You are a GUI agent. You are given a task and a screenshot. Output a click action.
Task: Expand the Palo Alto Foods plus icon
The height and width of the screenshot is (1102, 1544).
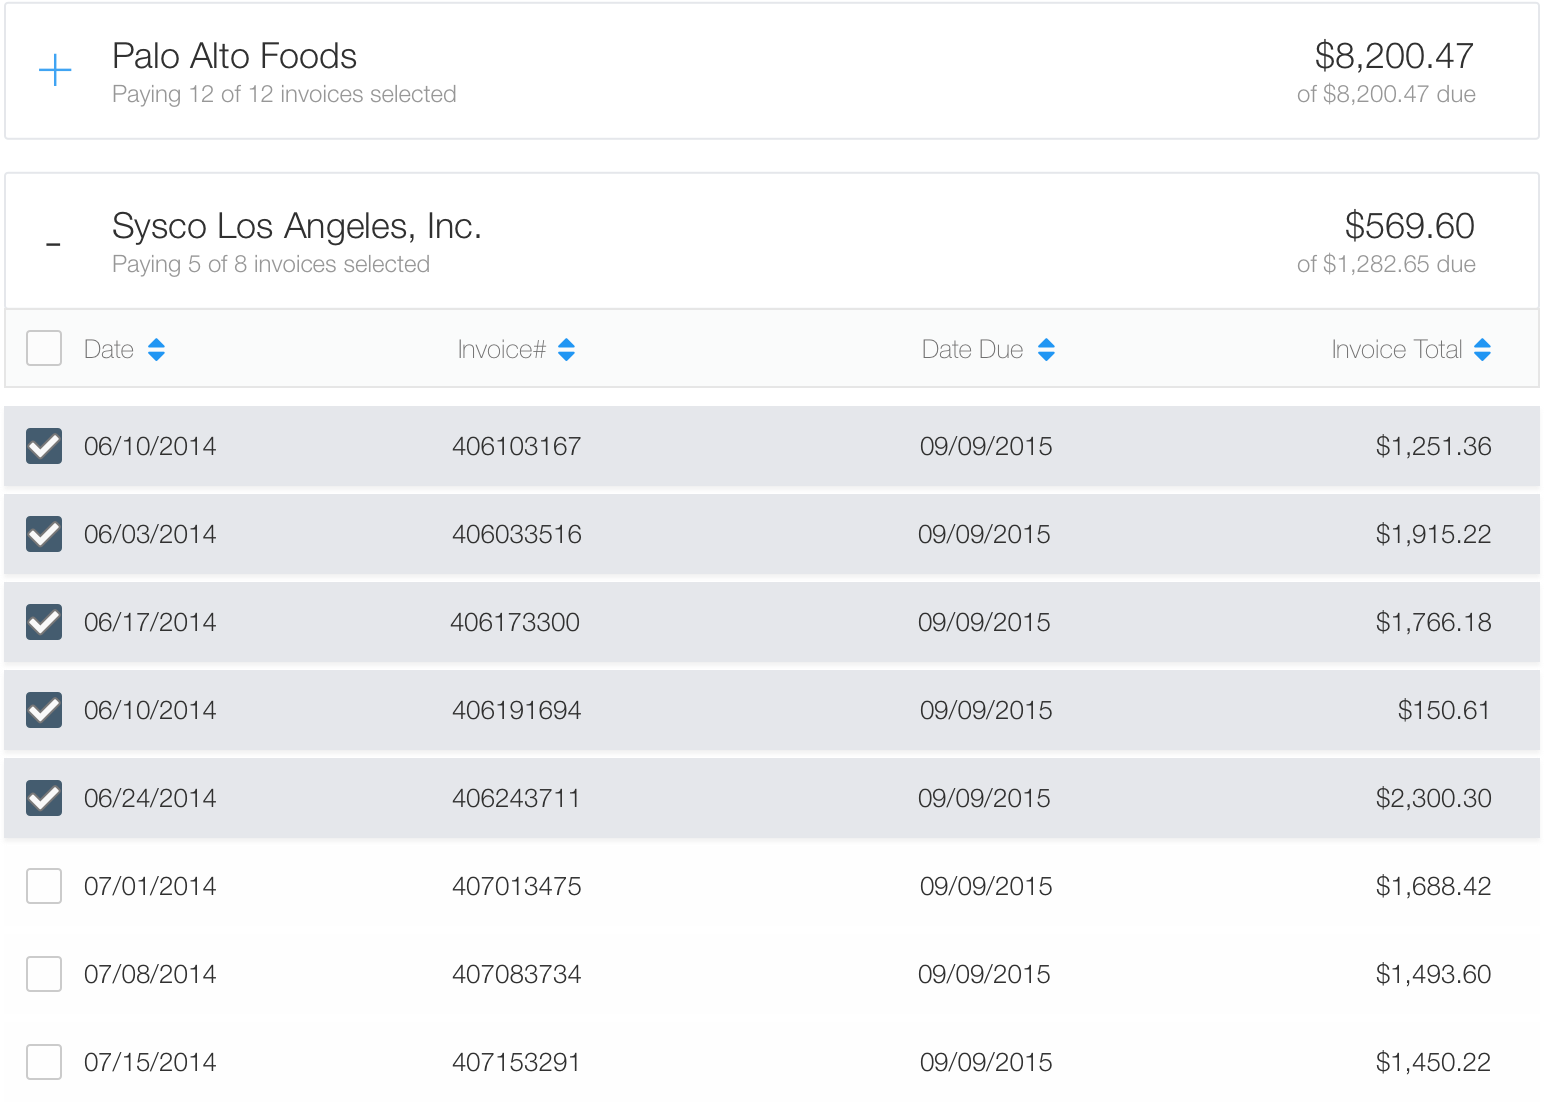[55, 70]
